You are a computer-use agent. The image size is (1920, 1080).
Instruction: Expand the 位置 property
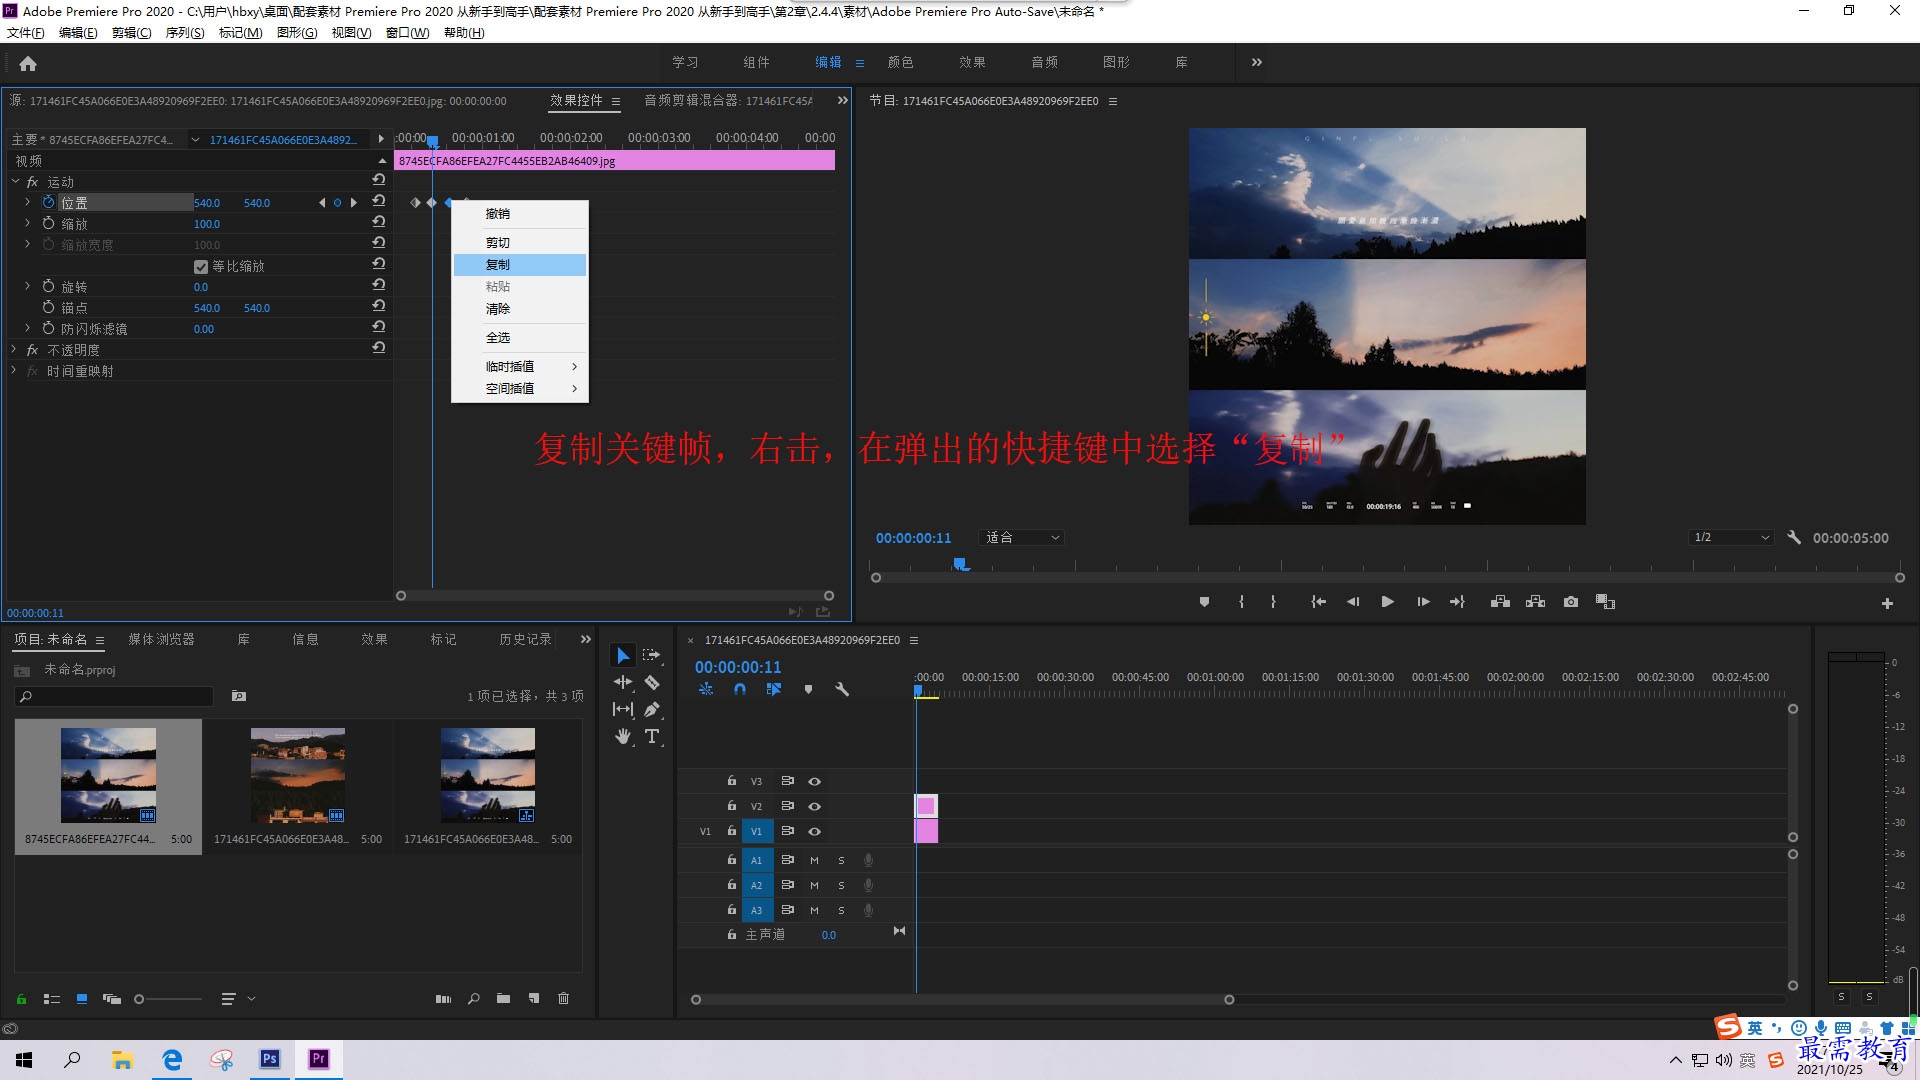(27, 202)
